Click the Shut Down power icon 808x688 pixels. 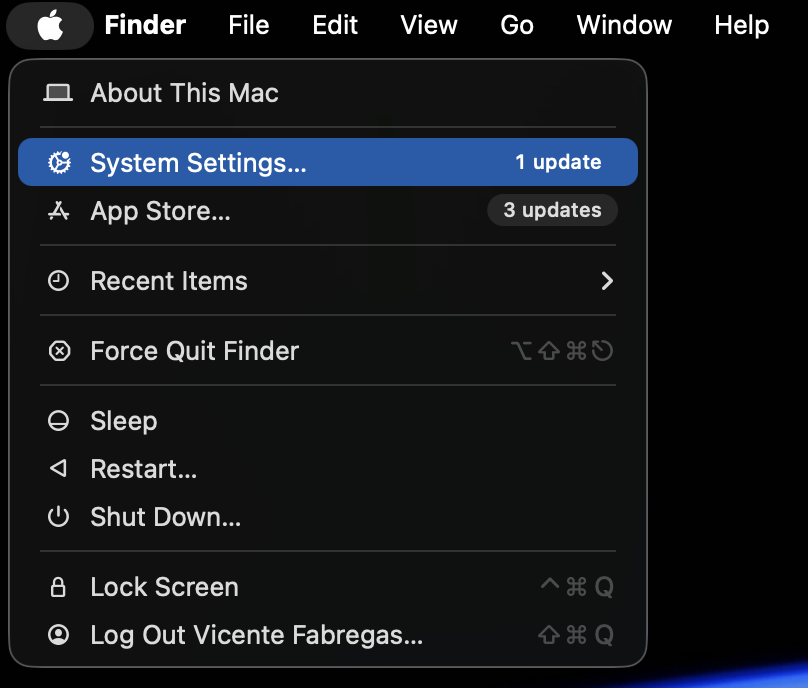[x=58, y=517]
